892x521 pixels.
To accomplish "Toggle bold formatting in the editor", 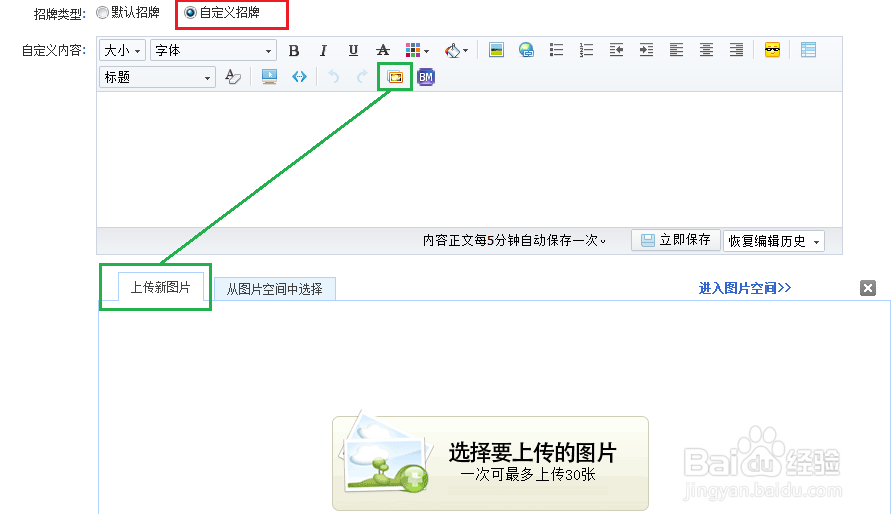I will pyautogui.click(x=294, y=51).
